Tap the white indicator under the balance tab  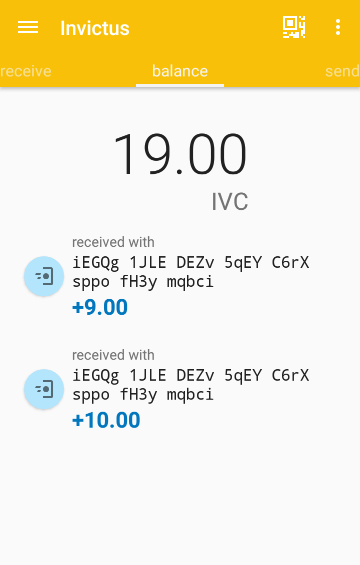click(x=180, y=85)
